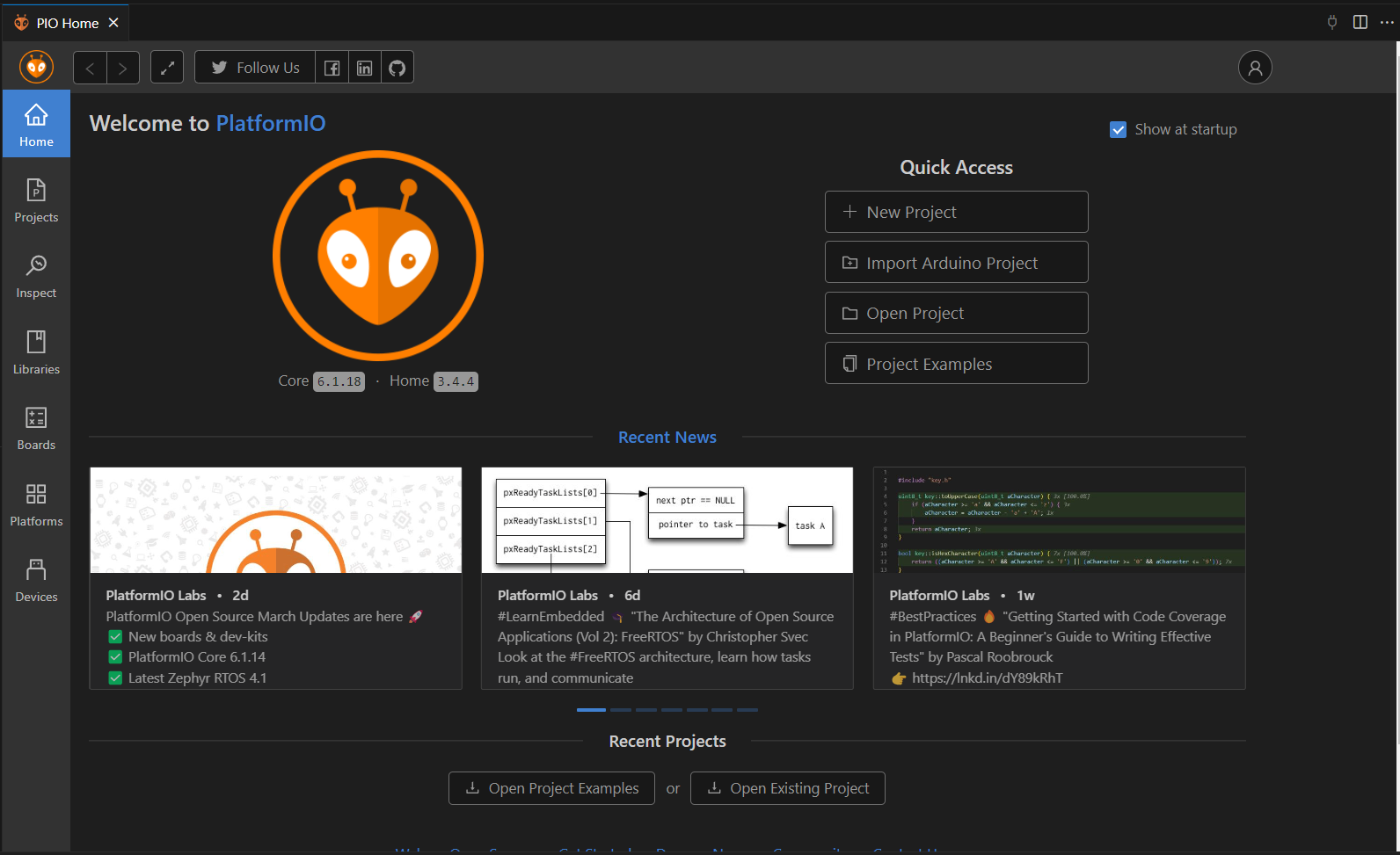Select the second news carousel indicator

coord(621,710)
